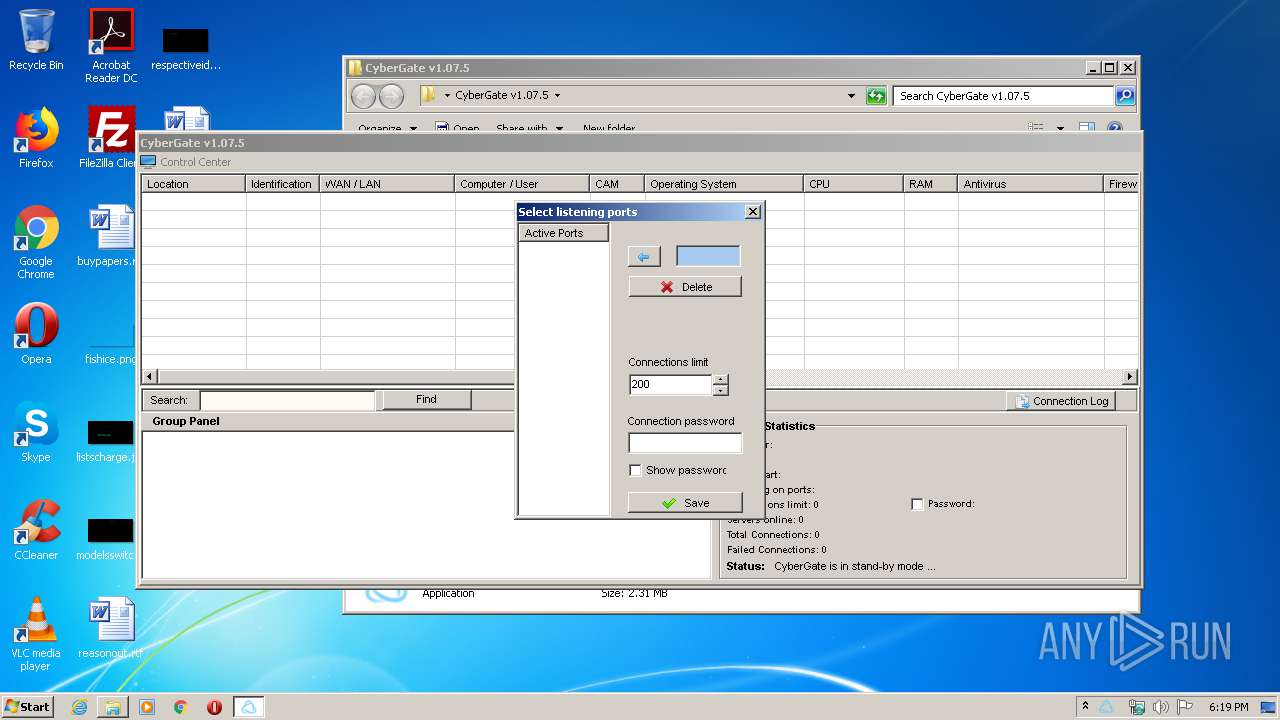Open the FileZilla Client desktop shortcut
Screen dimensions: 1280x720
click(111, 138)
